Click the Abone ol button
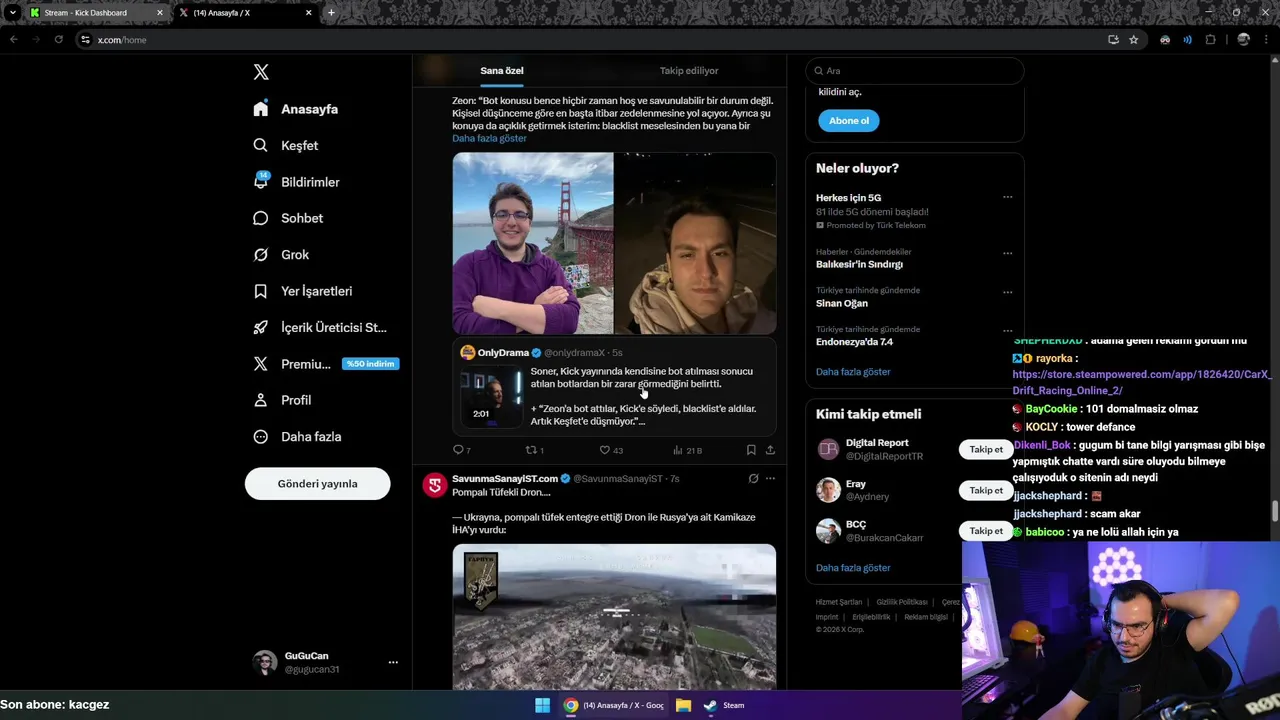This screenshot has height=720, width=1280. [x=849, y=121]
